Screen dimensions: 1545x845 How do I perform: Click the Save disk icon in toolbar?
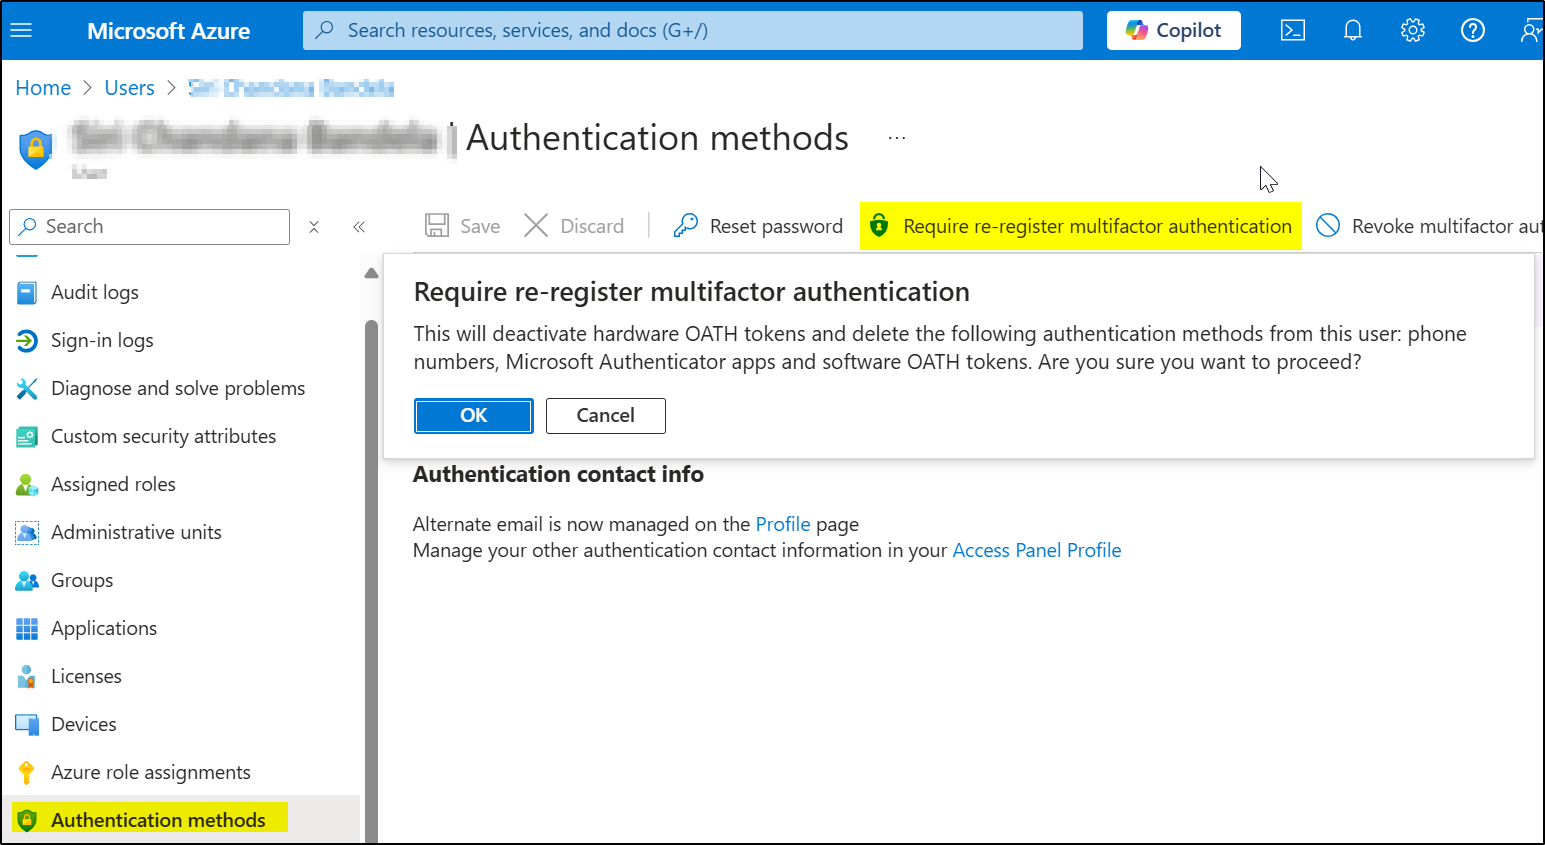click(x=437, y=225)
